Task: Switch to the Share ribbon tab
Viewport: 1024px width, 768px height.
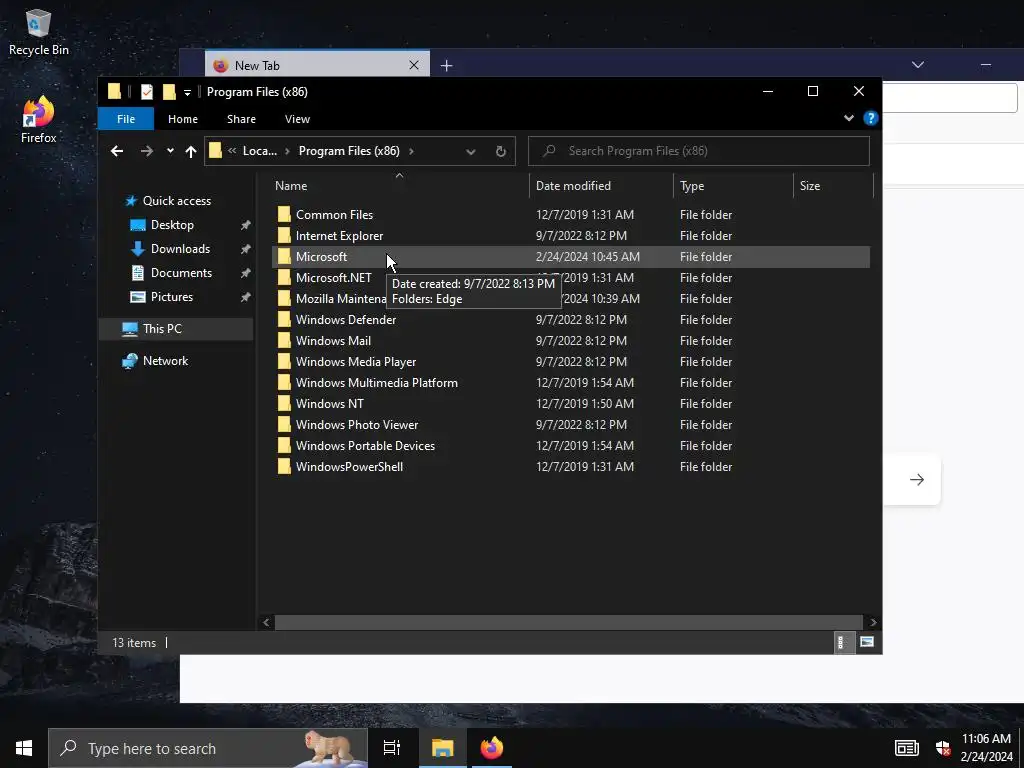Action: 241,119
